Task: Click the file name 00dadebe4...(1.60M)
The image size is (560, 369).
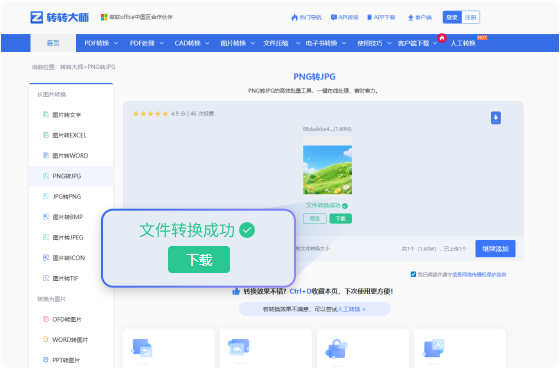Action: [327, 129]
